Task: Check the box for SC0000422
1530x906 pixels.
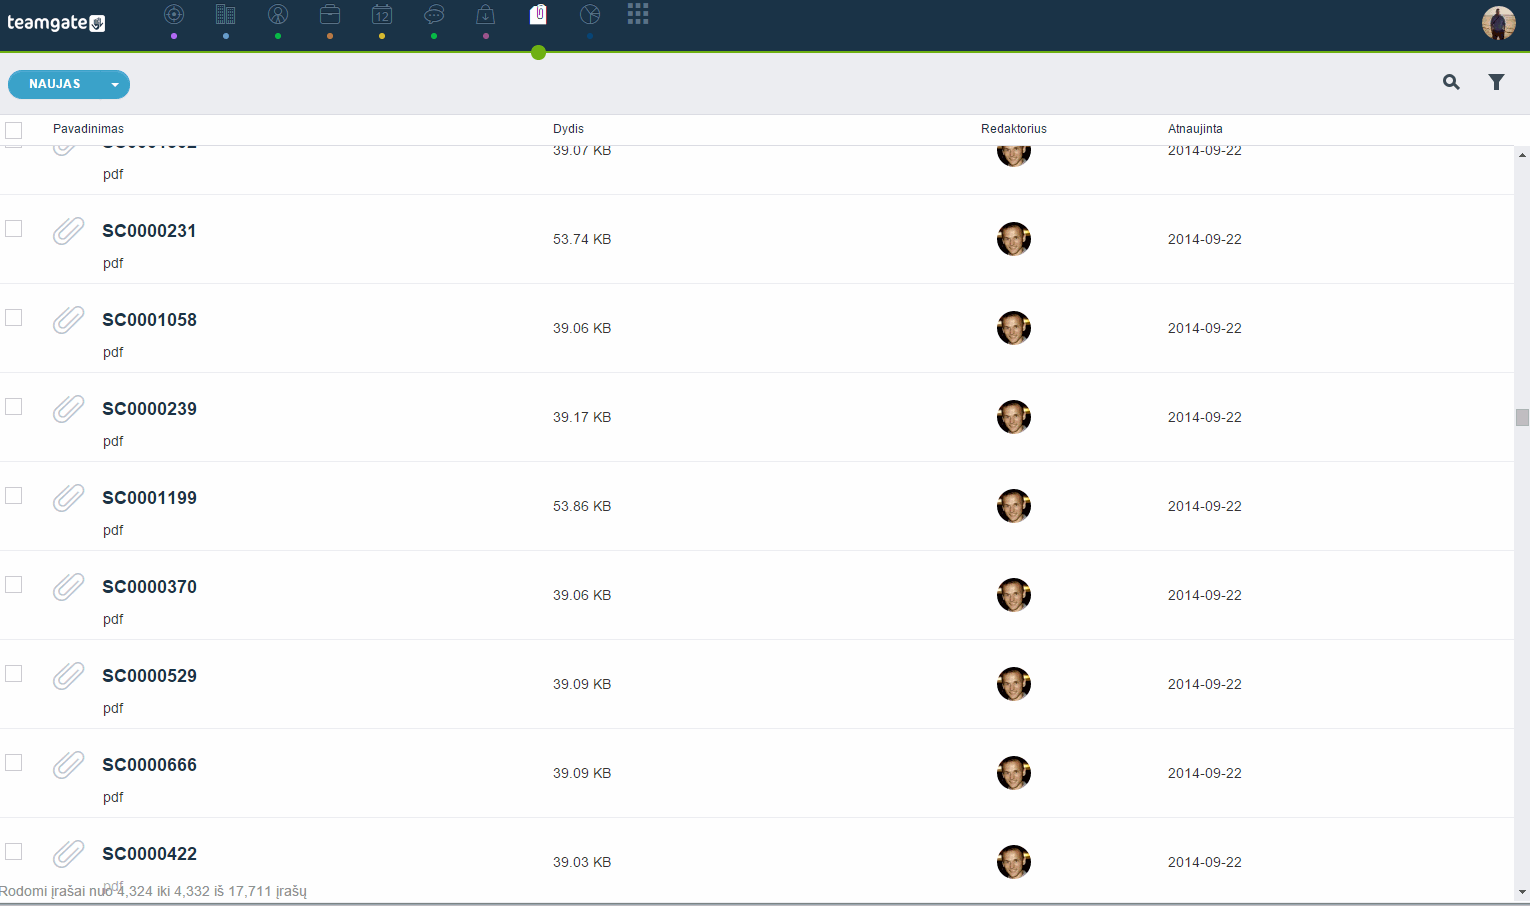Action: pos(13,851)
